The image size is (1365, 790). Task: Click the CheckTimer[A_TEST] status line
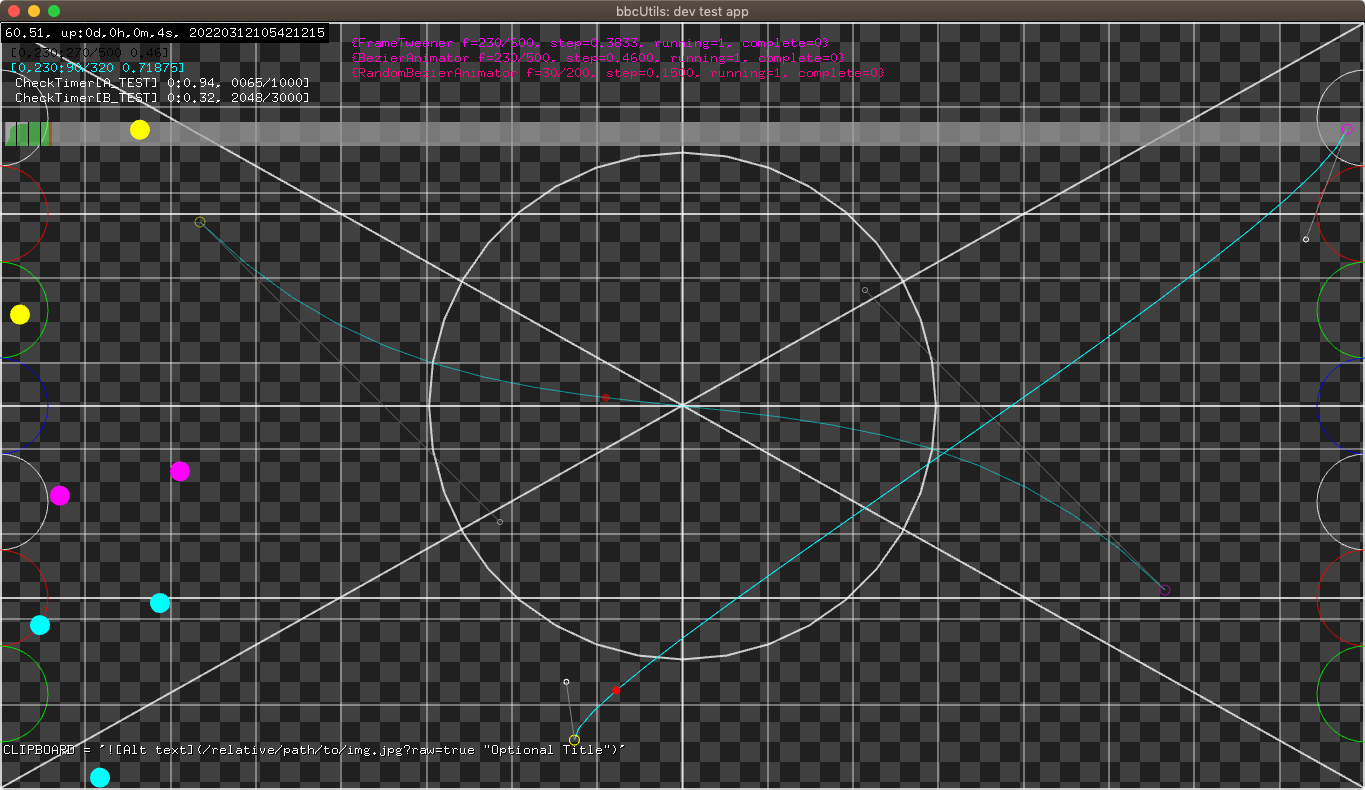(x=161, y=82)
